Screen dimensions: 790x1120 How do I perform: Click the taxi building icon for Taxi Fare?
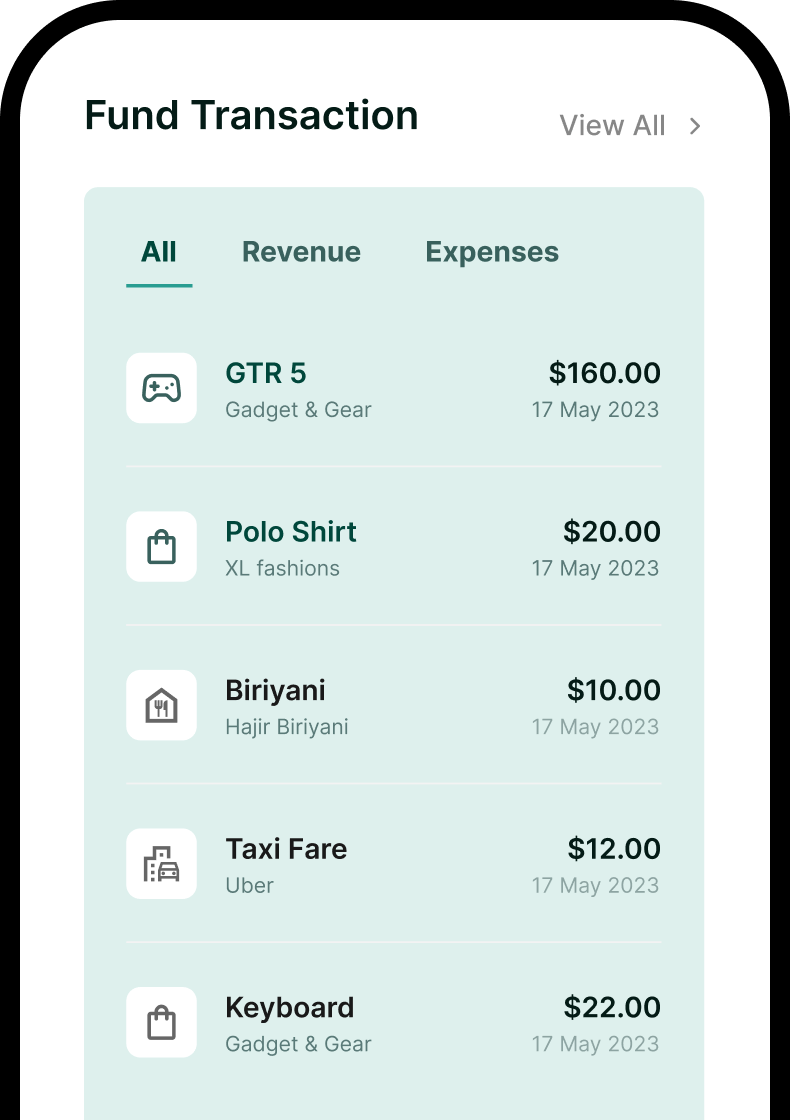(x=161, y=864)
